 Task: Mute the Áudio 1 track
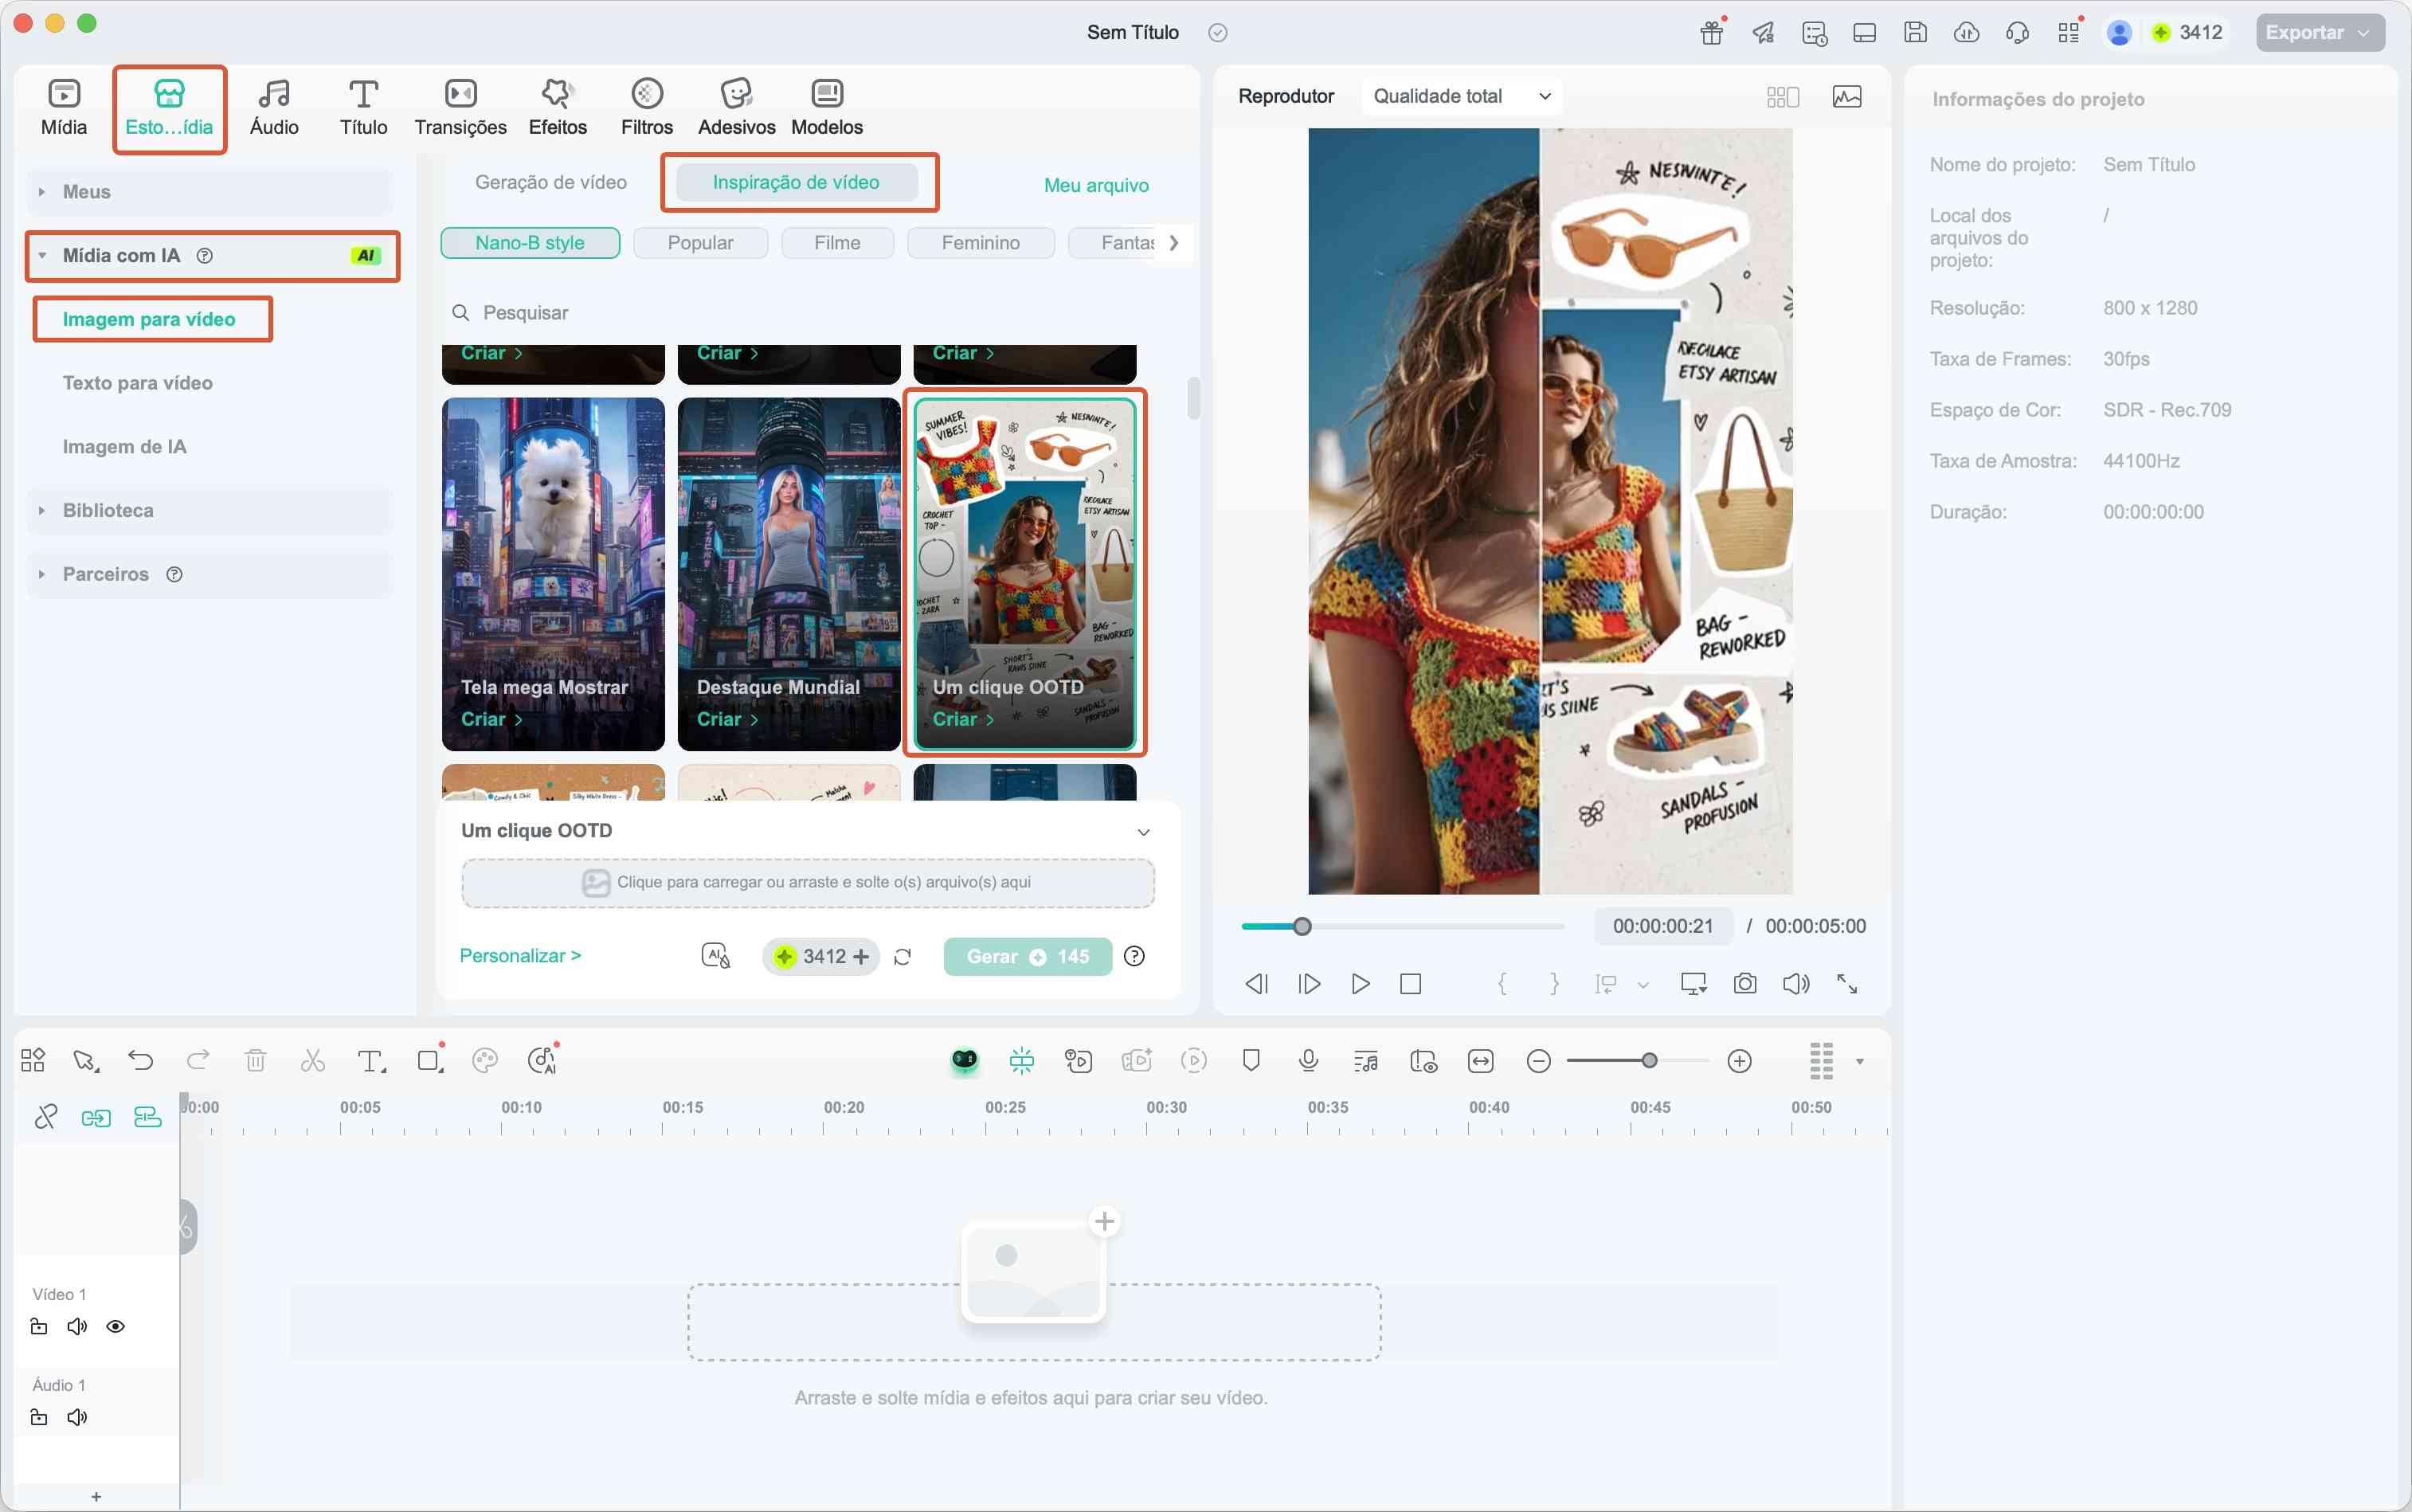pos(77,1418)
